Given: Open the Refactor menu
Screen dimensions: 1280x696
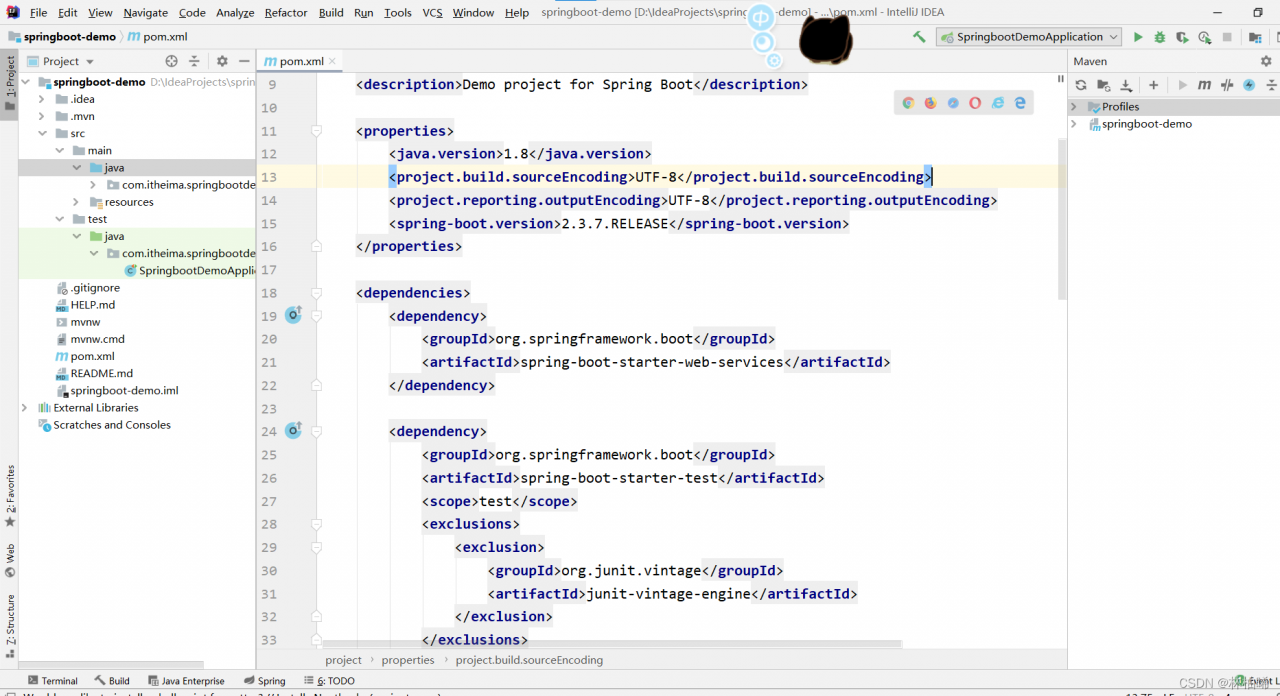Looking at the screenshot, I should tap(286, 12).
